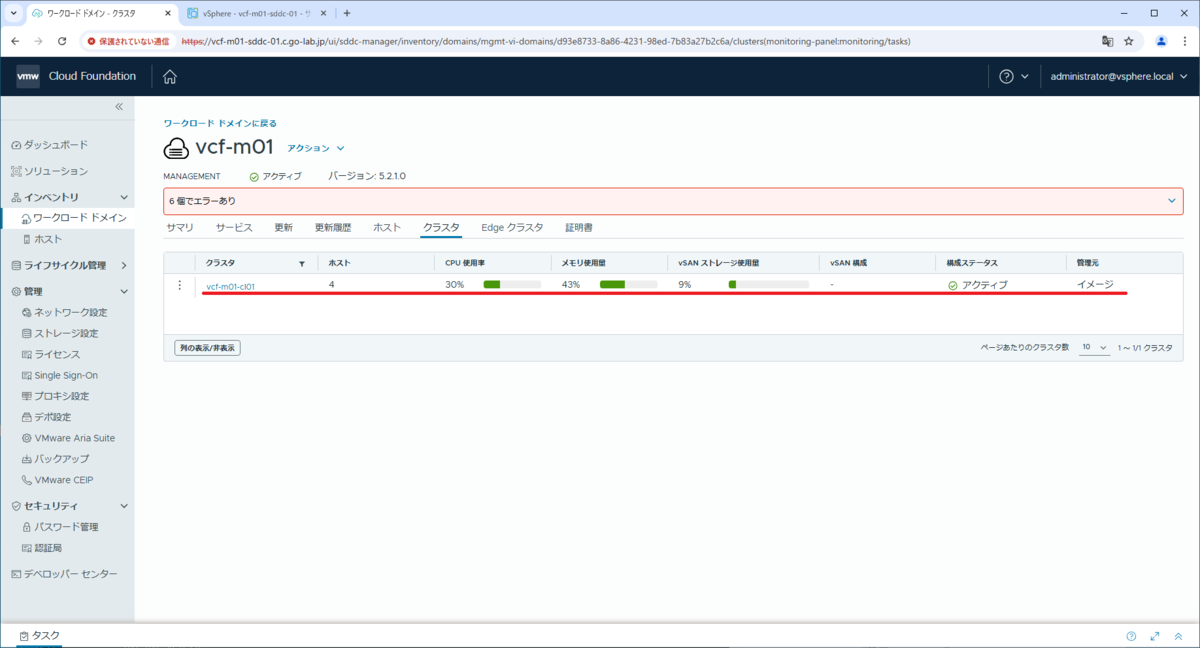The width and height of the screenshot is (1200, 648).
Task: Open パスワード管理 in sidebar
Action: tap(59, 527)
